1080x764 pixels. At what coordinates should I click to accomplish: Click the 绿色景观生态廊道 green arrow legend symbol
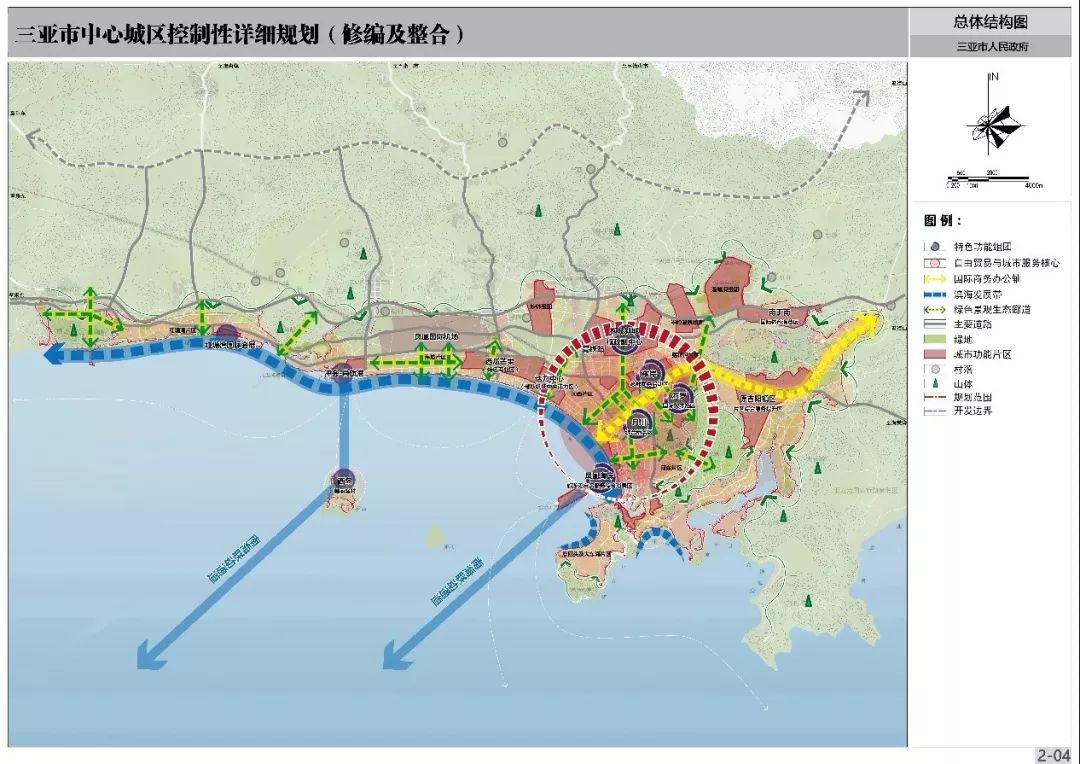click(933, 312)
